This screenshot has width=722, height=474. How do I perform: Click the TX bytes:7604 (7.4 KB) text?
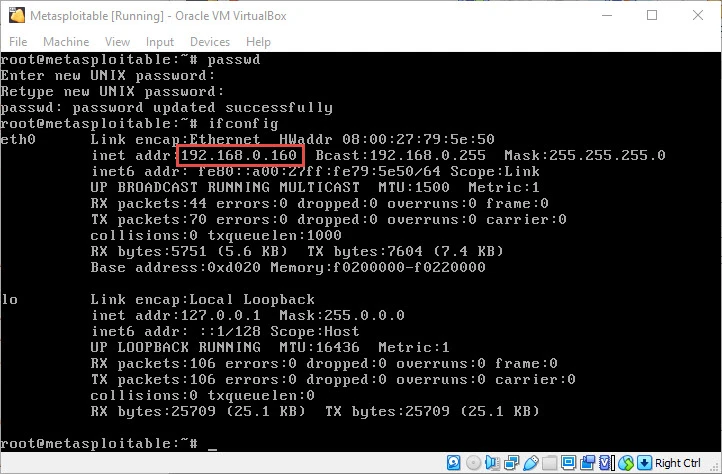(x=405, y=252)
